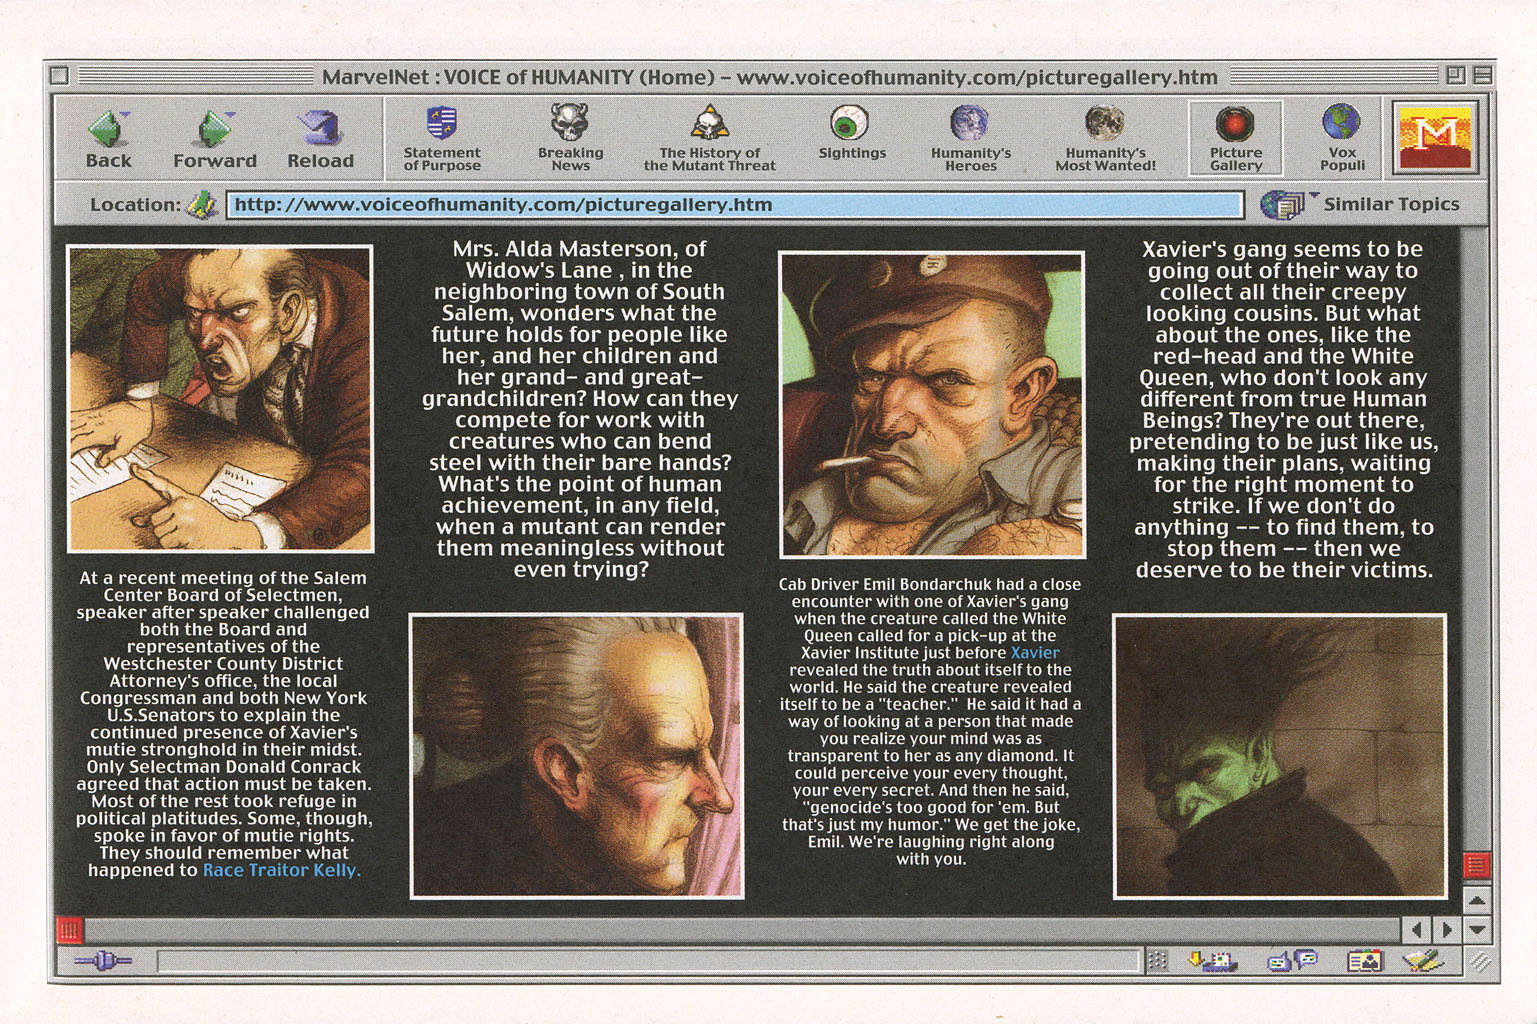Click the MarvelNet M logo
The image size is (1537, 1024).
pyautogui.click(x=1435, y=137)
